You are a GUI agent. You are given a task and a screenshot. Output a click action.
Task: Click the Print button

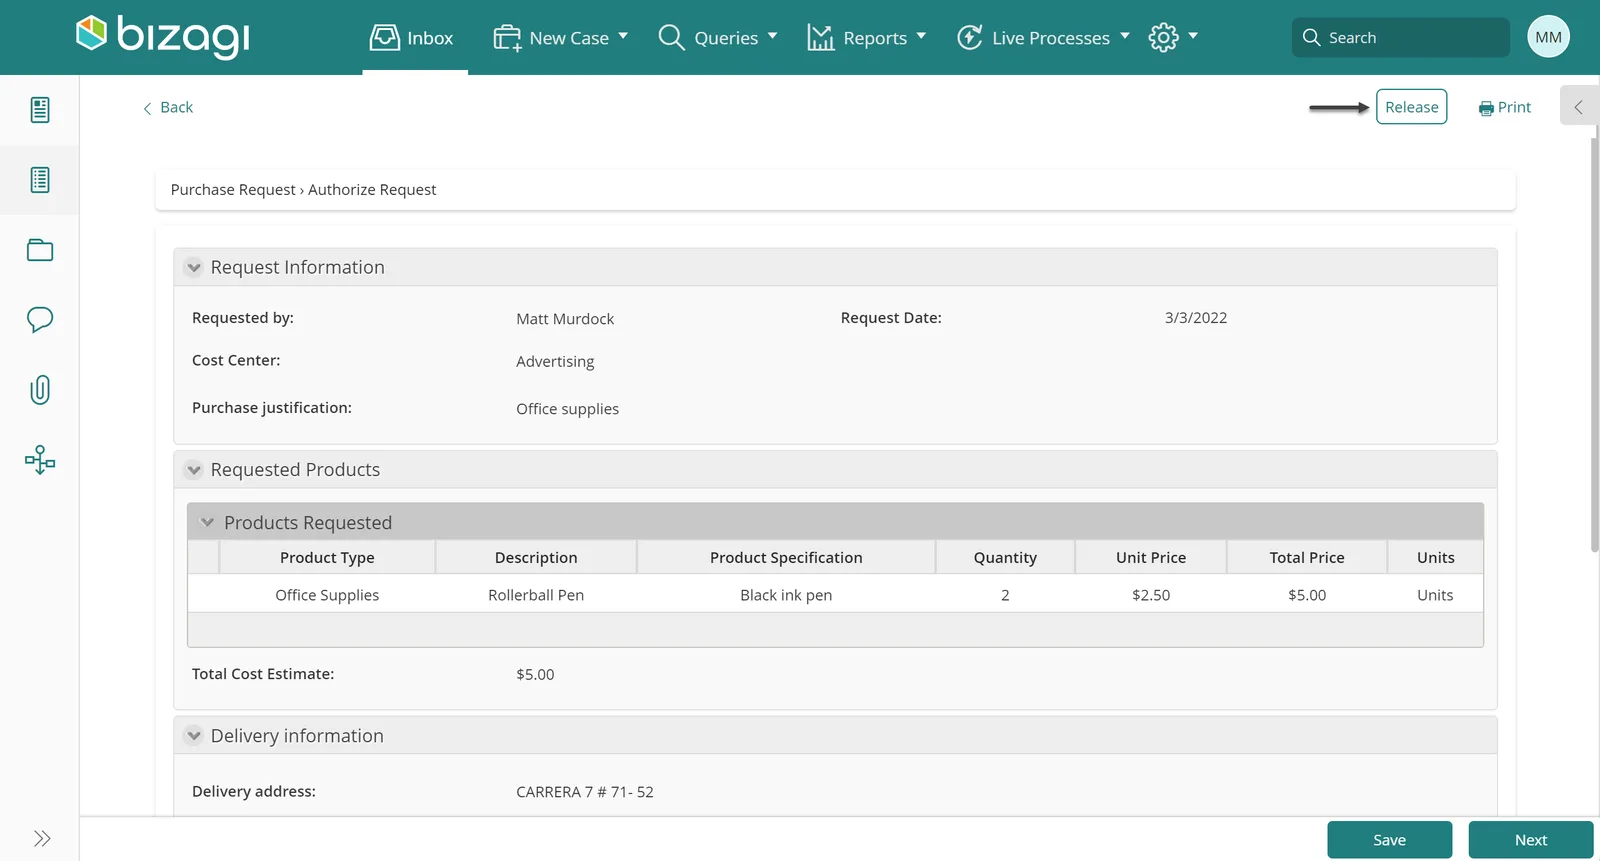point(1504,107)
